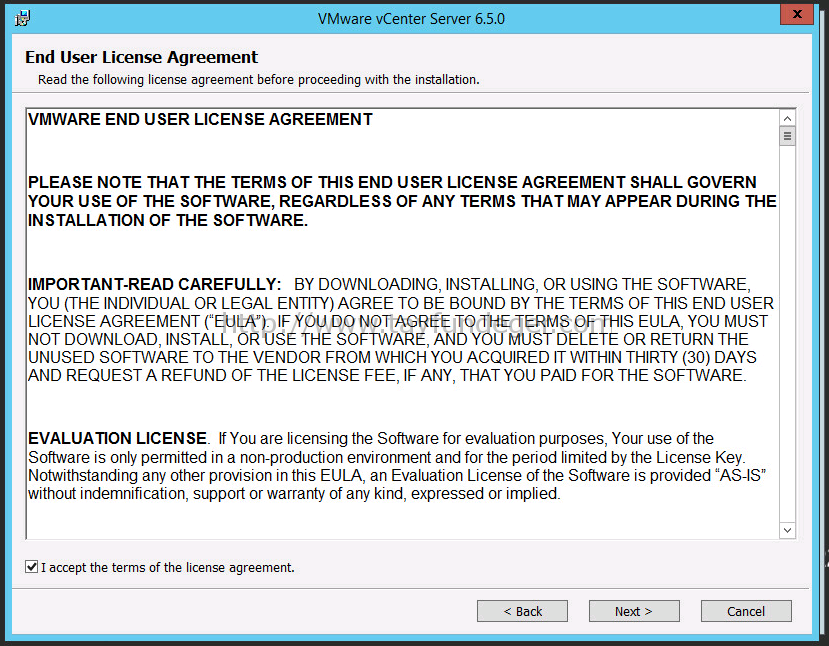Viewport: 829px width, 646px height.
Task: Click the 'End User License Agreement' page header
Action: [x=142, y=57]
